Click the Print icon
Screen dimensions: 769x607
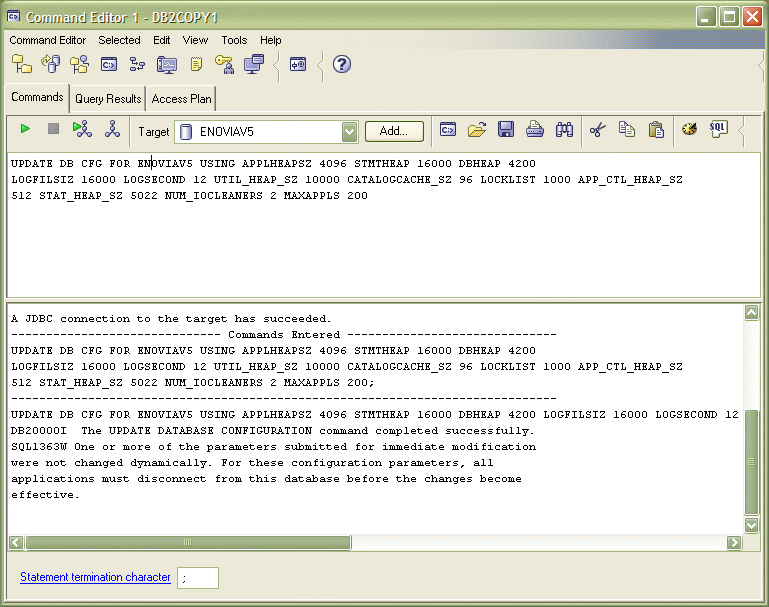click(x=535, y=129)
